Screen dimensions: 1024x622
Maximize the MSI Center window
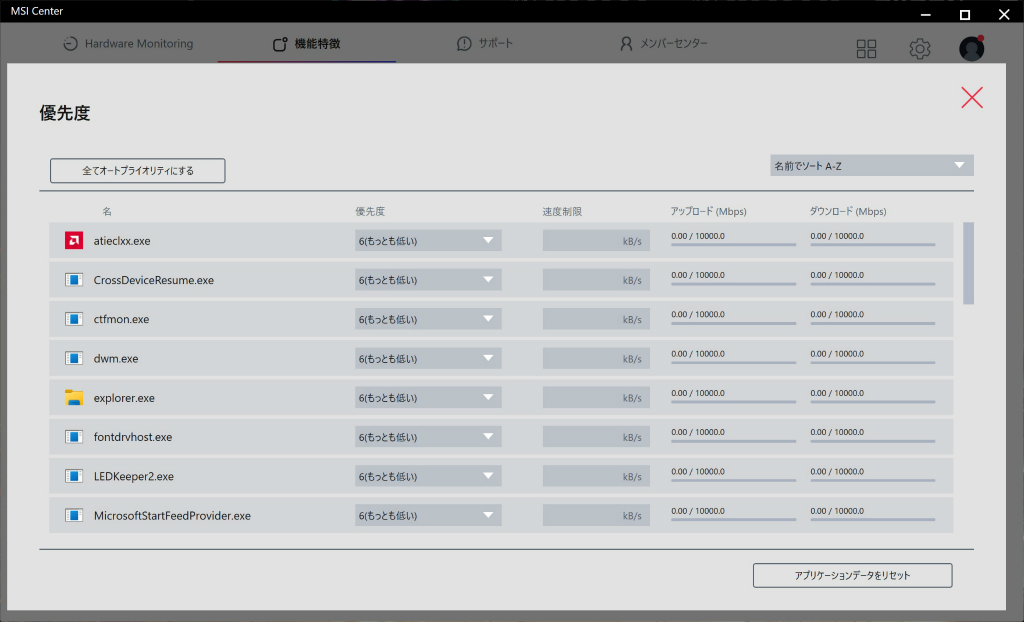[x=965, y=14]
